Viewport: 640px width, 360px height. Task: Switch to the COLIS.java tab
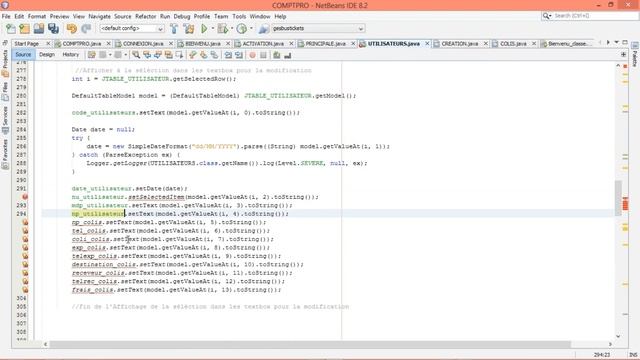tap(513, 43)
